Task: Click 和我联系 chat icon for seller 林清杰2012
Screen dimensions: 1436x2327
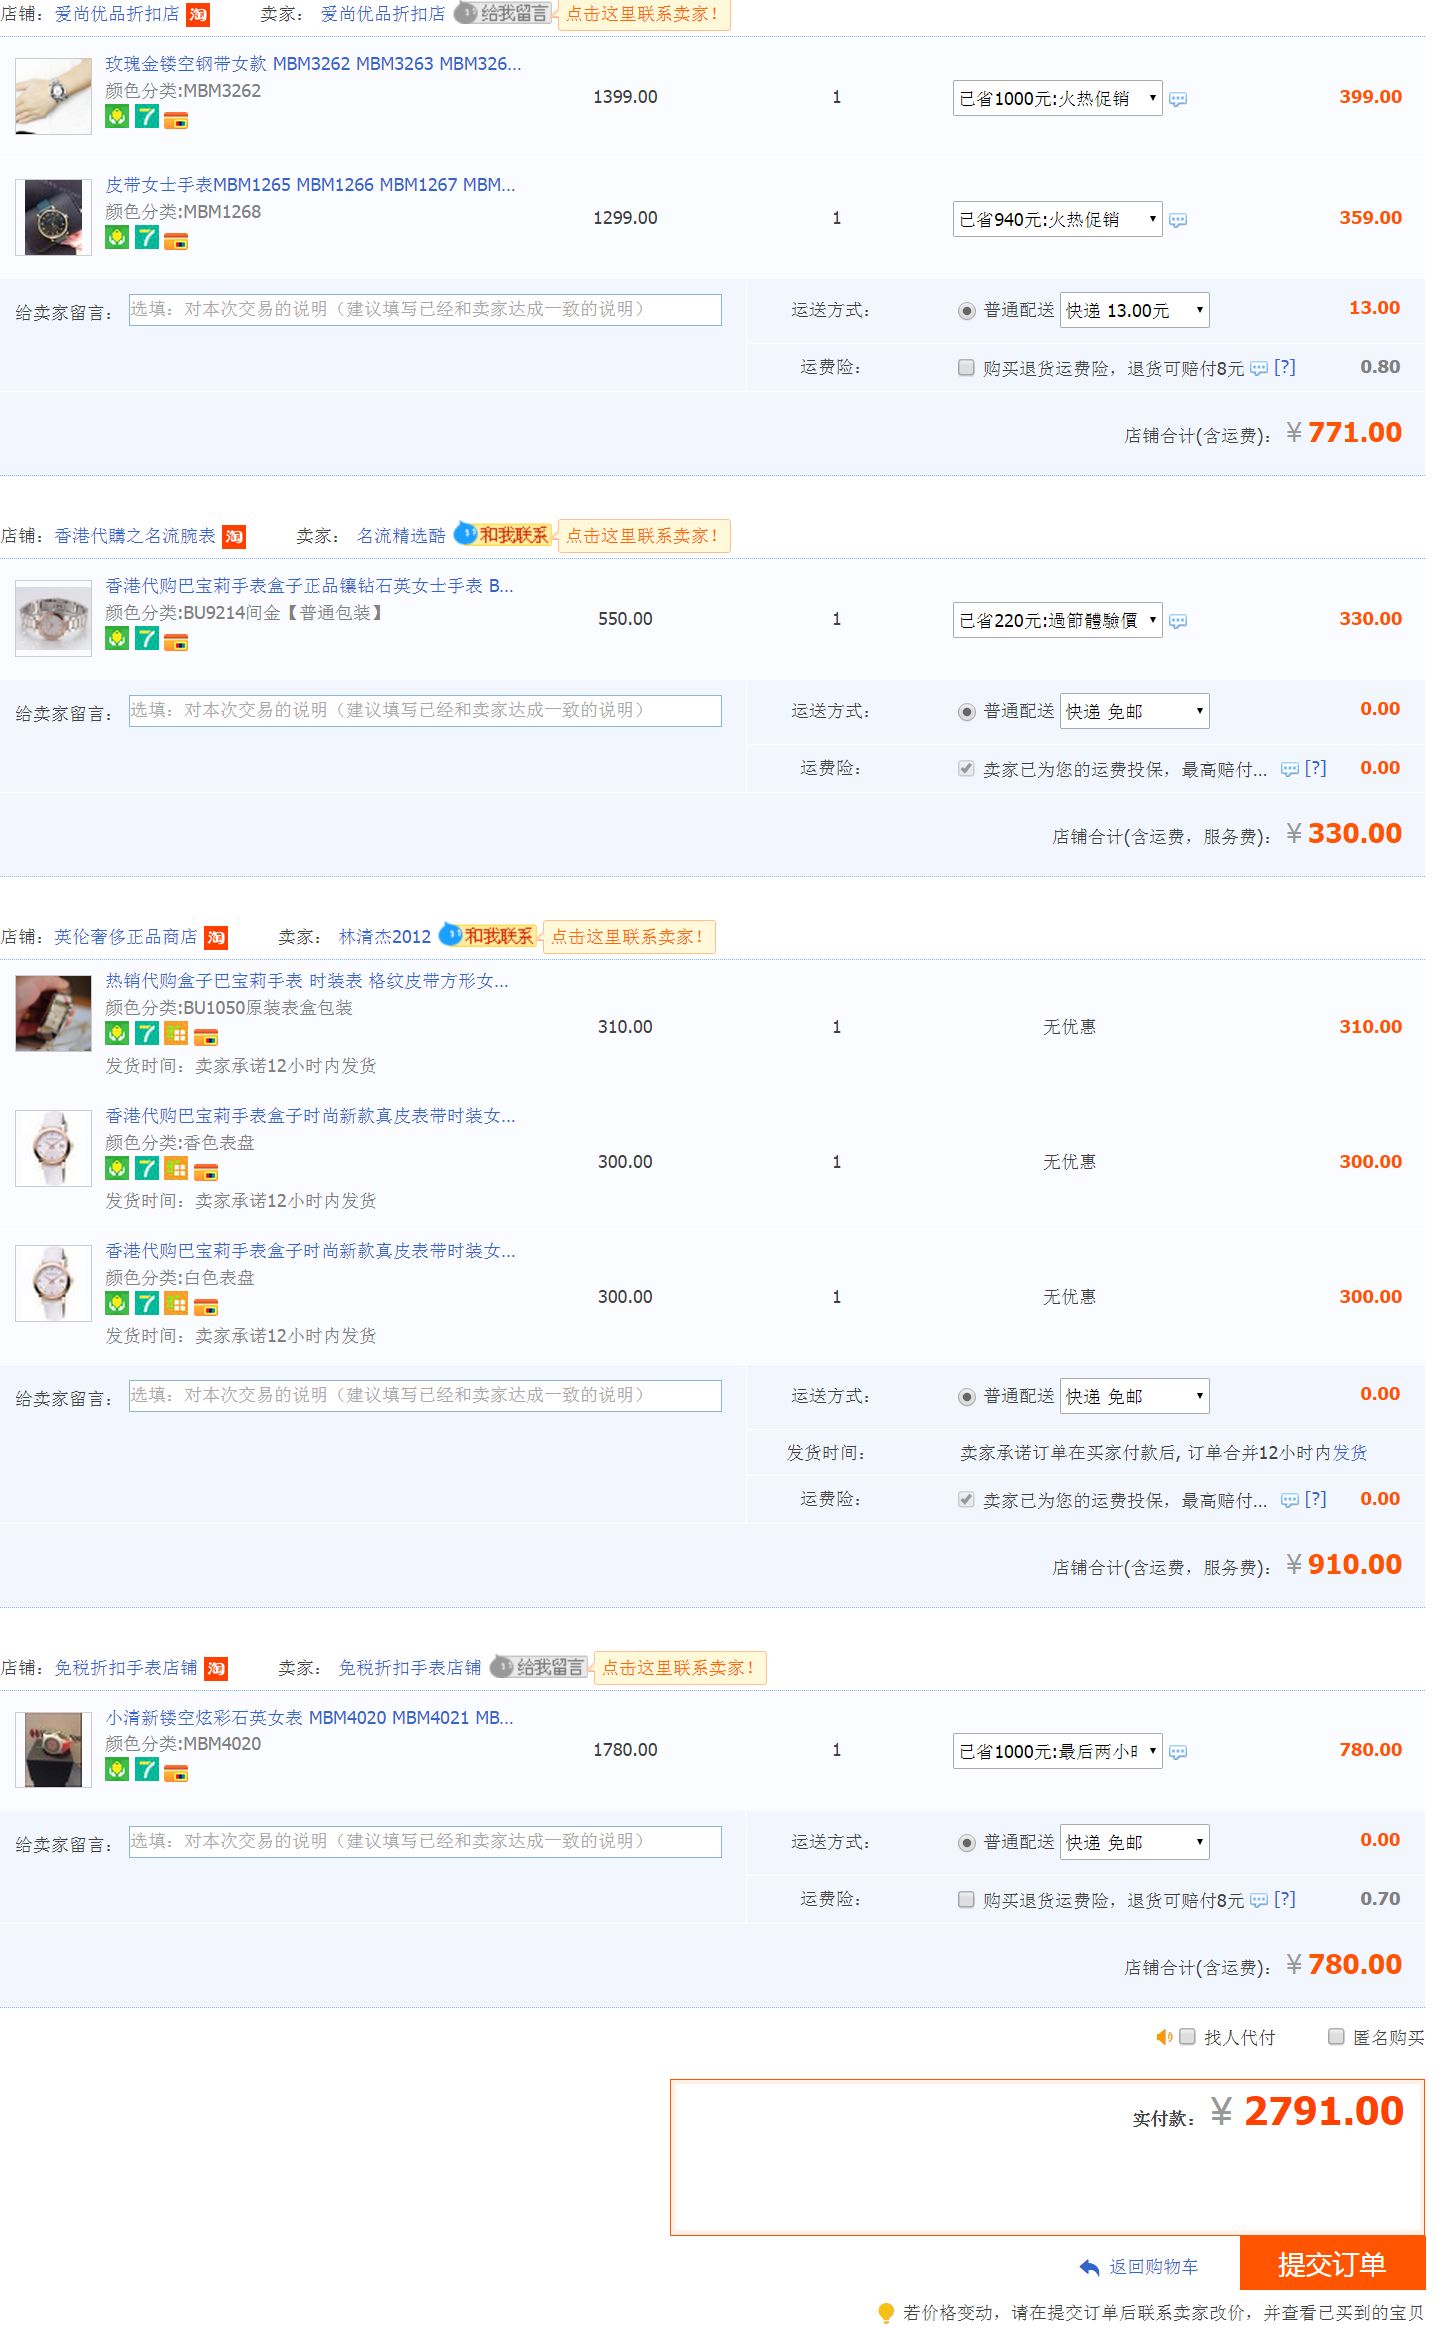Action: coord(487,936)
